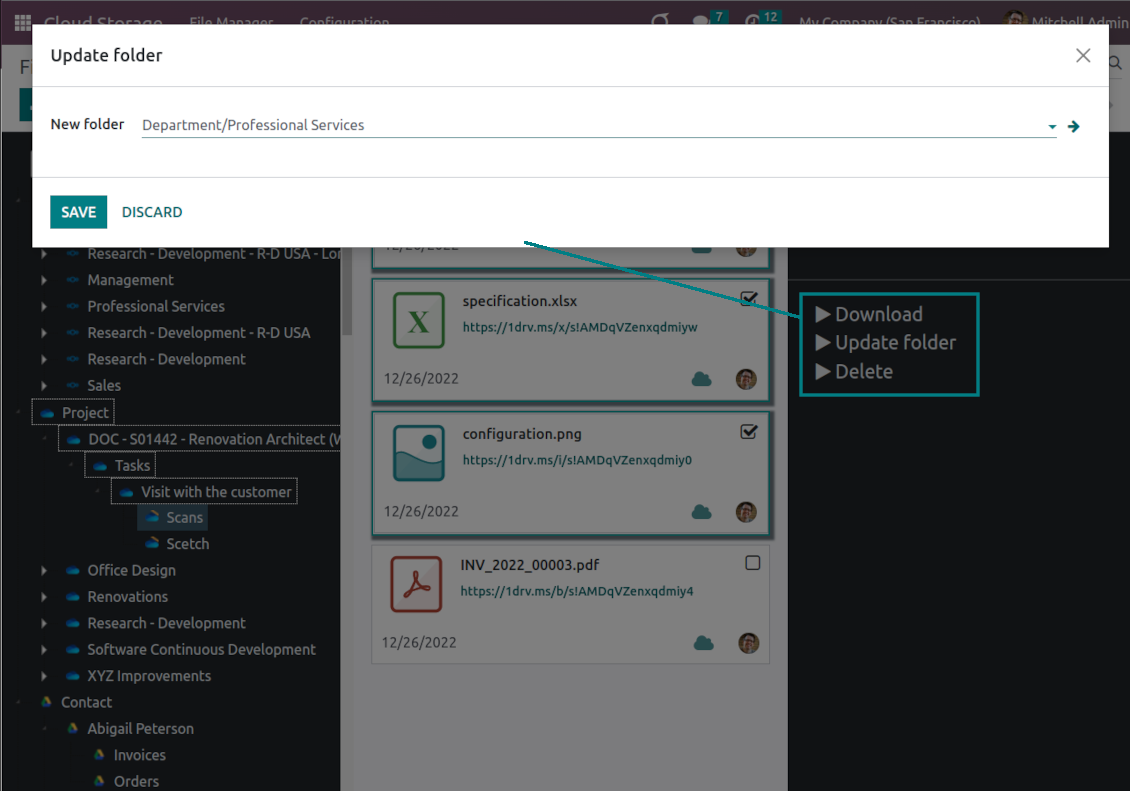The height and width of the screenshot is (791, 1130).
Task: Expand the Sales folder in the tree
Action: 44,386
